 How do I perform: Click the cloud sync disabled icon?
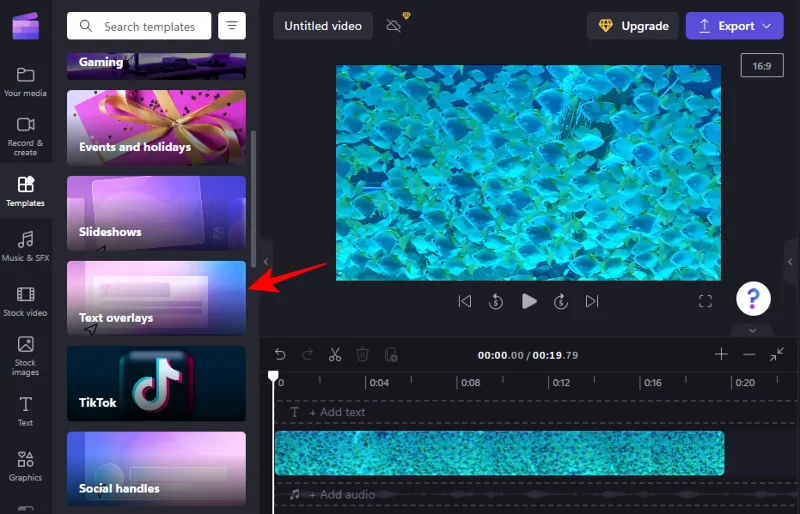point(393,26)
